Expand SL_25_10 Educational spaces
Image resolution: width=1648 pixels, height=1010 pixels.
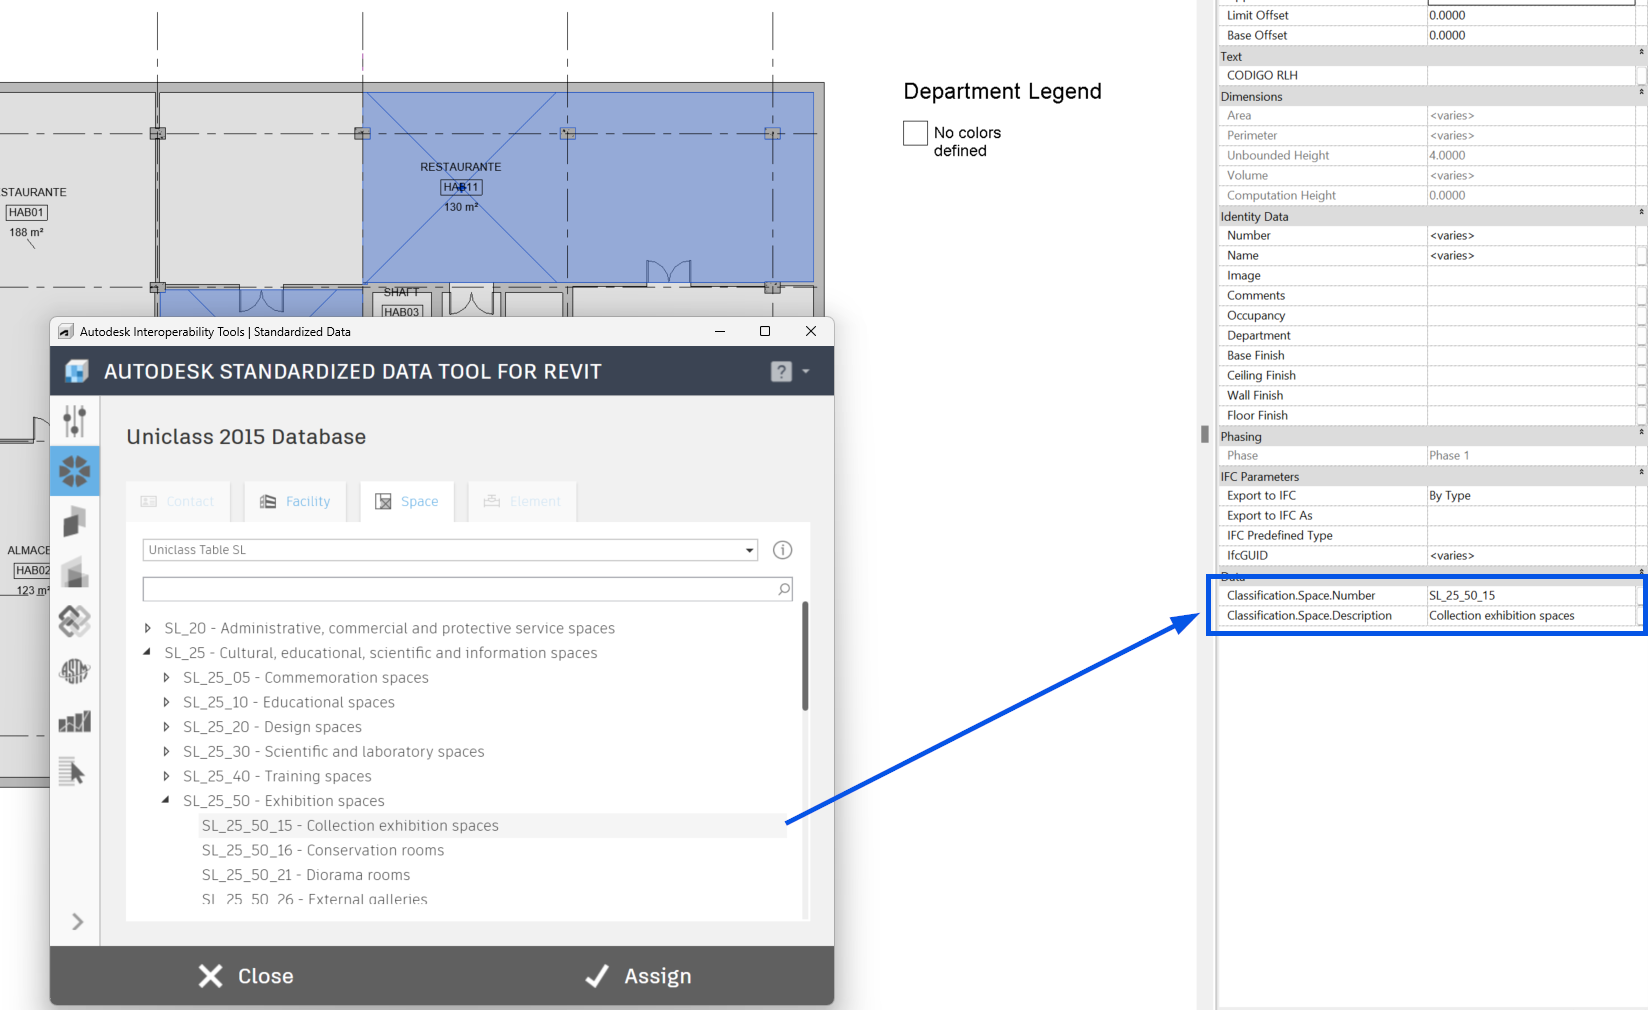point(167,702)
